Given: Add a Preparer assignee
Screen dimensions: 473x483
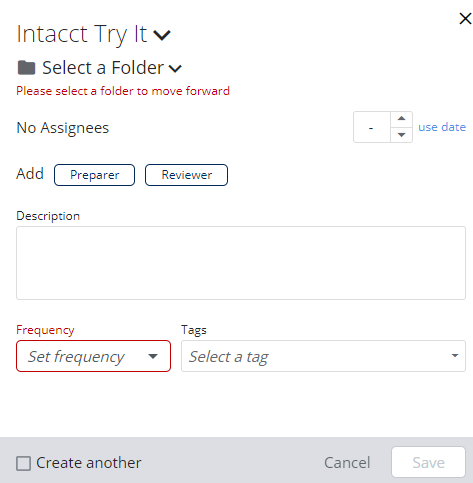Looking at the screenshot, I should click(95, 175).
